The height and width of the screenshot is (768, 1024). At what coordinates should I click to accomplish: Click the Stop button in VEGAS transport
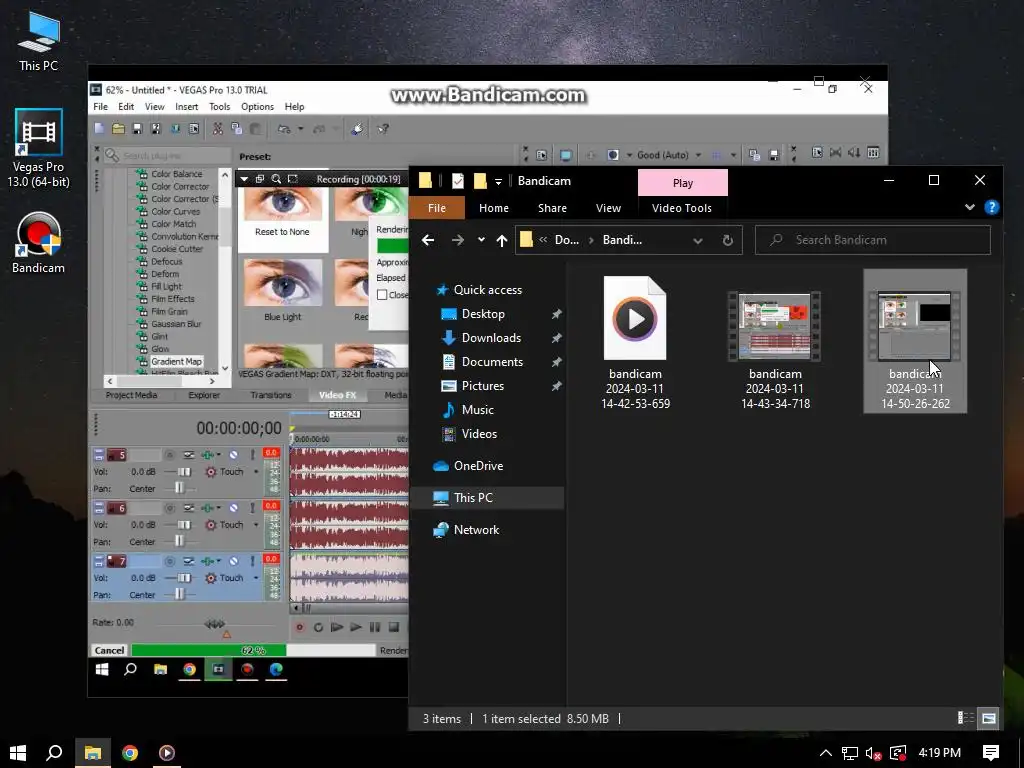coord(394,627)
